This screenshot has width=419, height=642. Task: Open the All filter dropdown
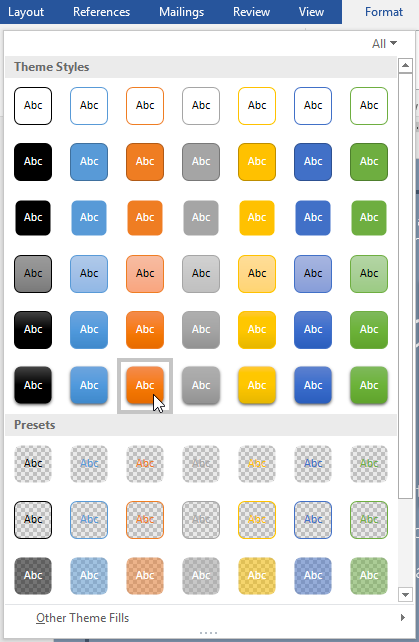click(384, 43)
